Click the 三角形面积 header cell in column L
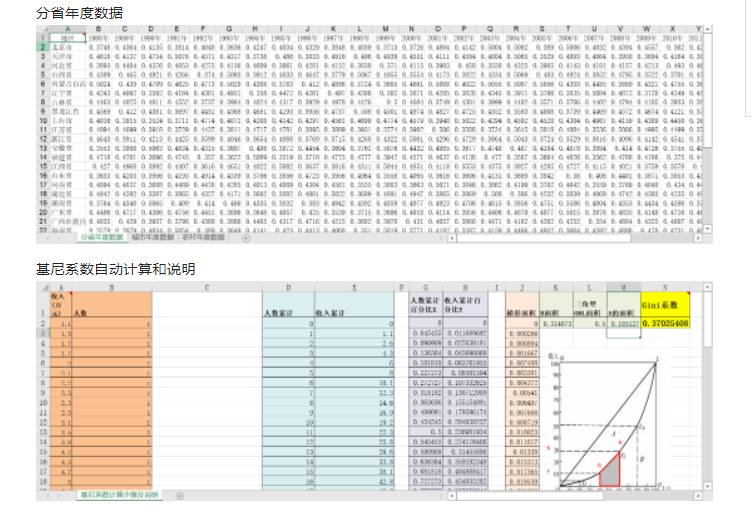The width and height of the screenshot is (752, 512). point(589,304)
